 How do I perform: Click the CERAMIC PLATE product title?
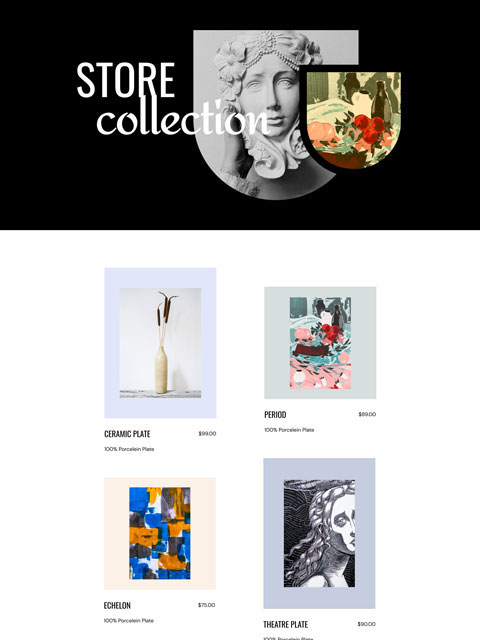click(127, 434)
